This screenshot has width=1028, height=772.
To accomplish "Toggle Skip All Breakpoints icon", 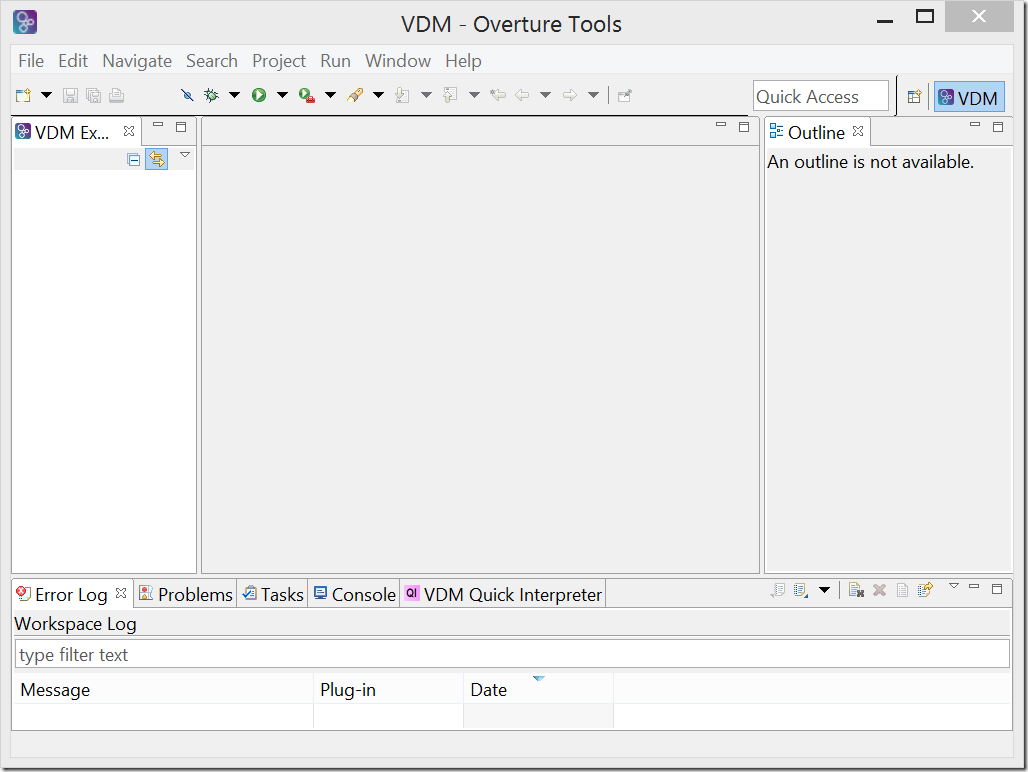I will tap(188, 96).
